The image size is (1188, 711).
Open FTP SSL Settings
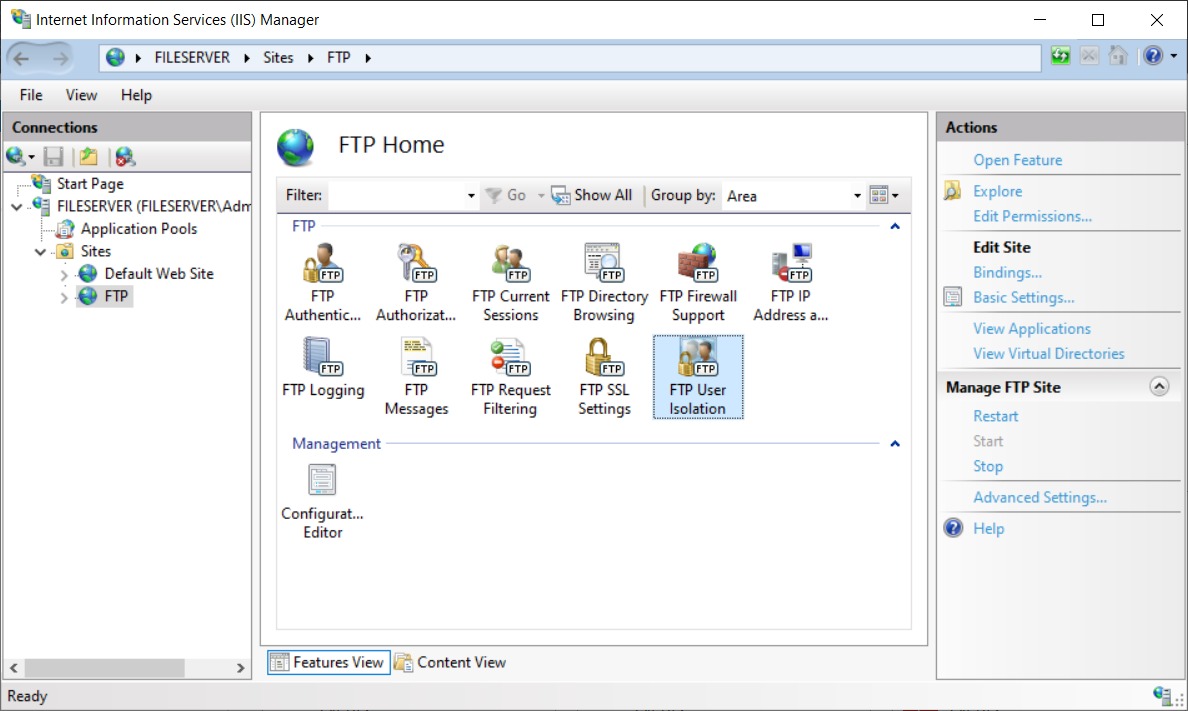click(604, 376)
